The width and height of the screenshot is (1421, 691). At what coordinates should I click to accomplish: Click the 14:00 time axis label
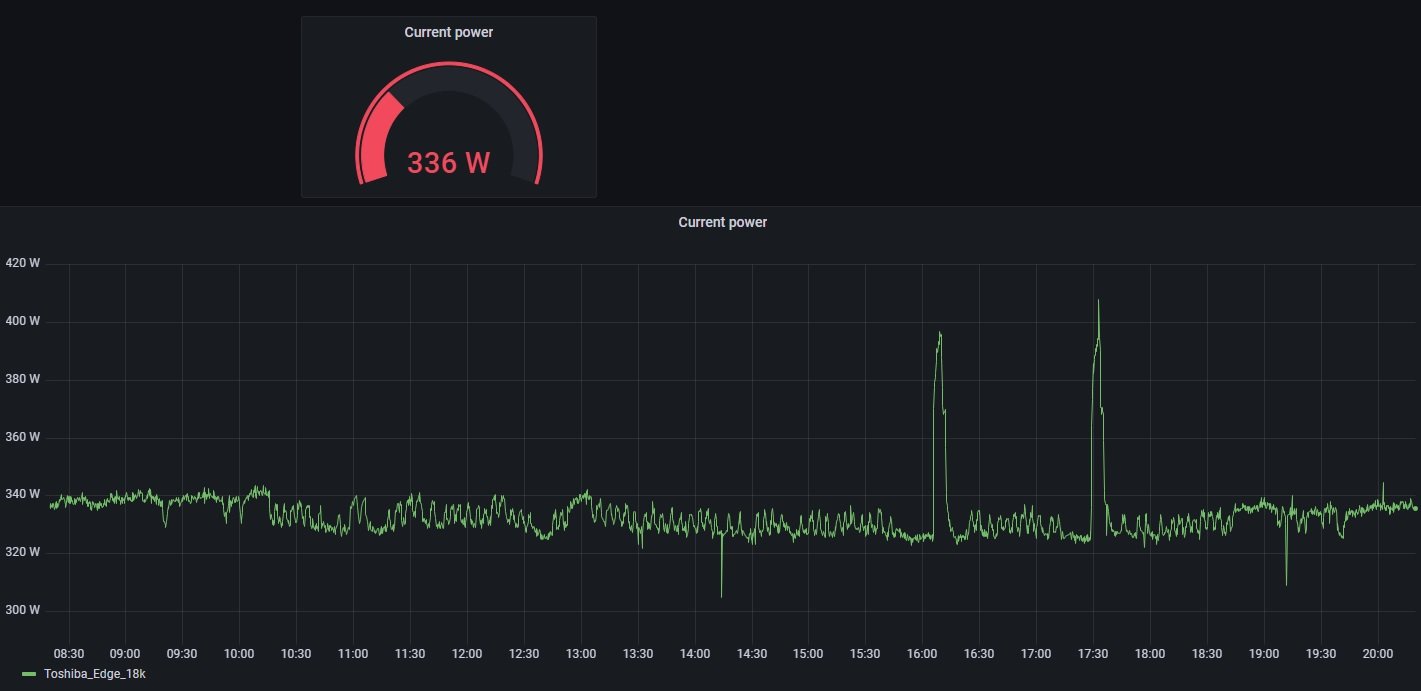pos(695,654)
